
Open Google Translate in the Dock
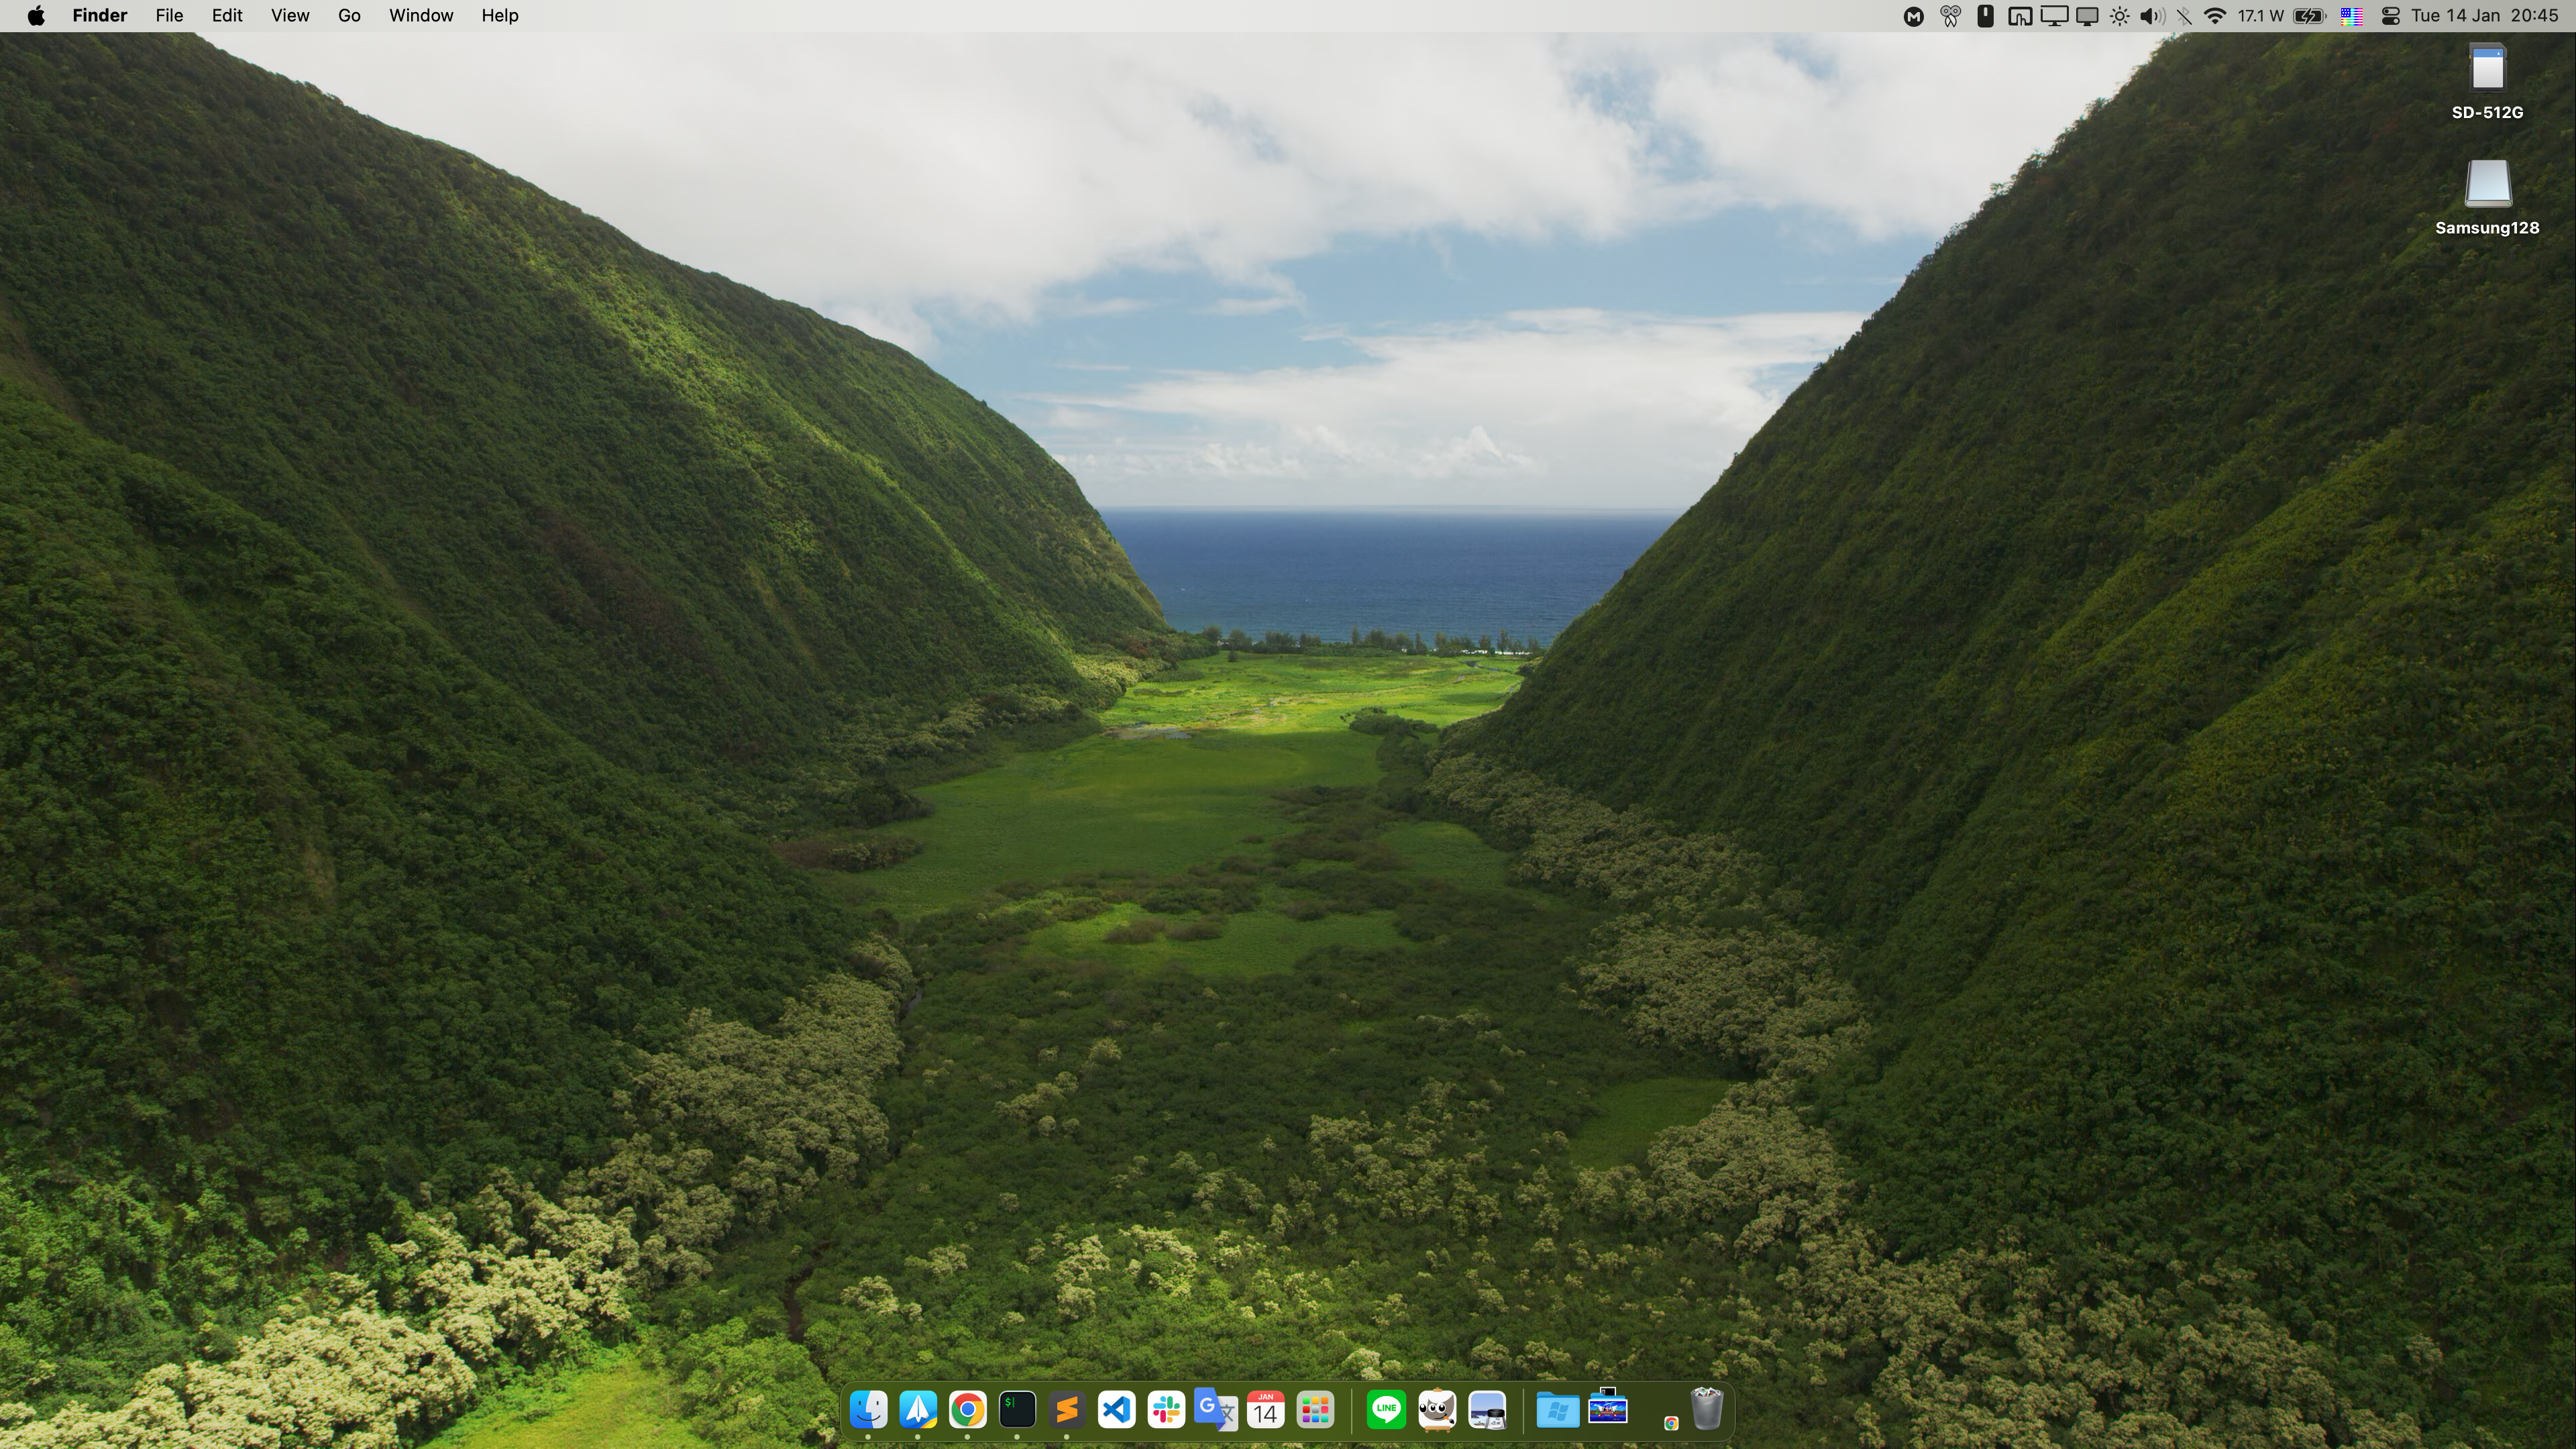coord(1216,1410)
